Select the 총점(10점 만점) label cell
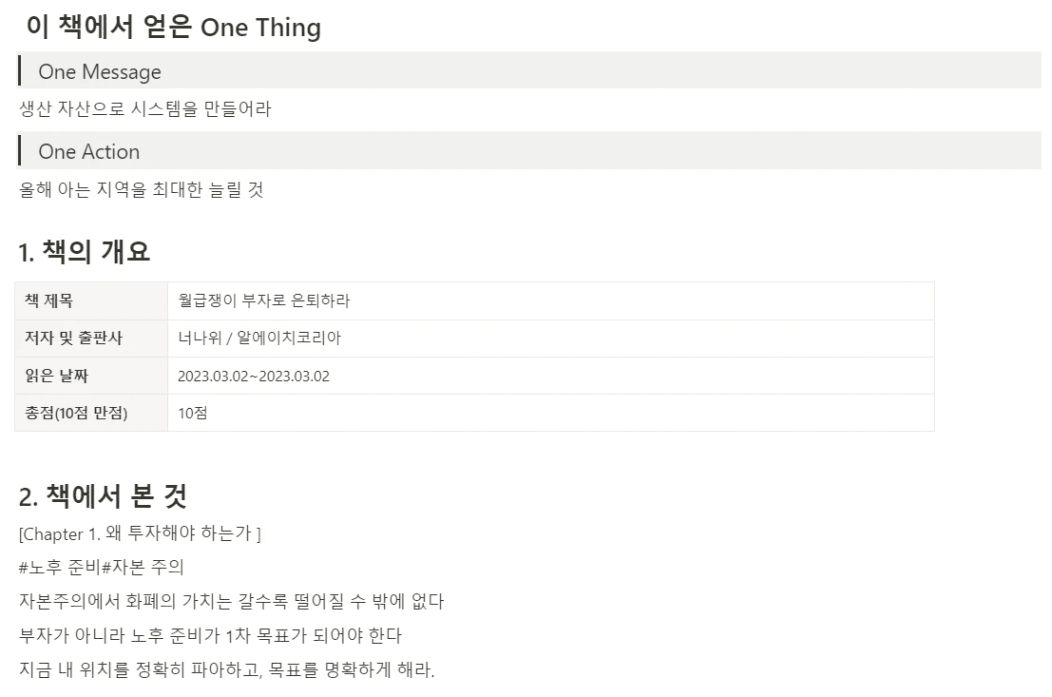This screenshot has height=697, width=1052. 91,413
